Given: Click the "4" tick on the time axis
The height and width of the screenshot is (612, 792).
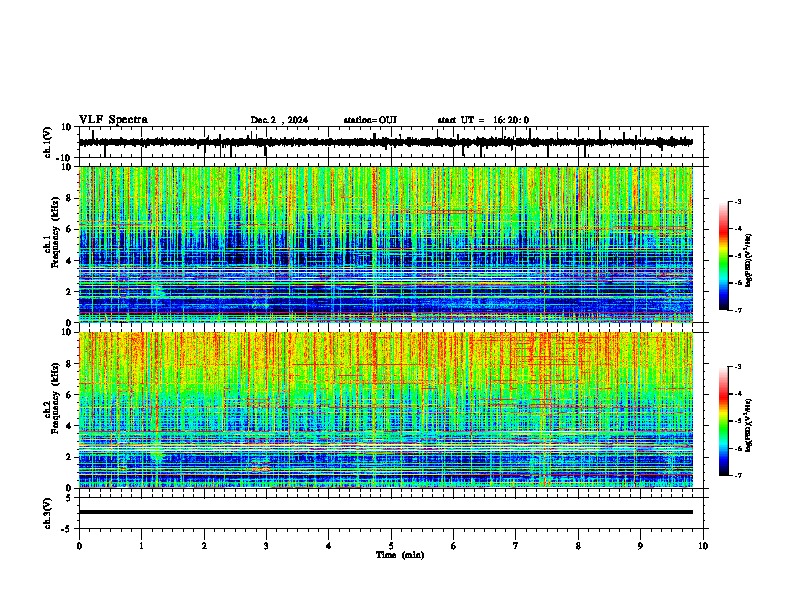Looking at the screenshot, I should (329, 546).
